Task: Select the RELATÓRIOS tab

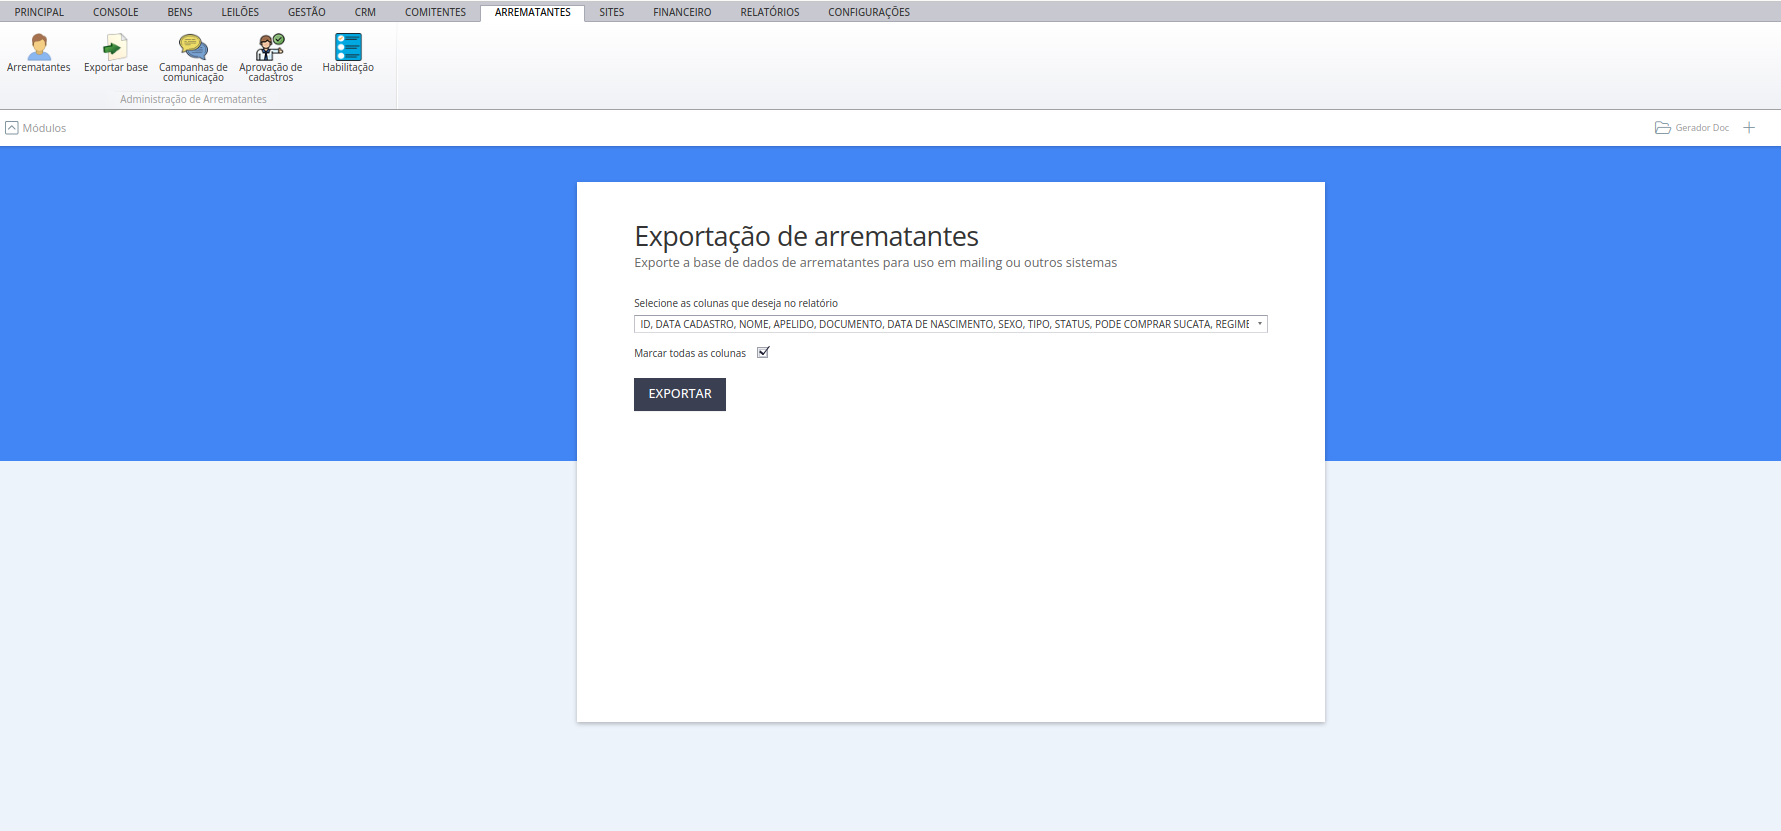Action: (769, 12)
